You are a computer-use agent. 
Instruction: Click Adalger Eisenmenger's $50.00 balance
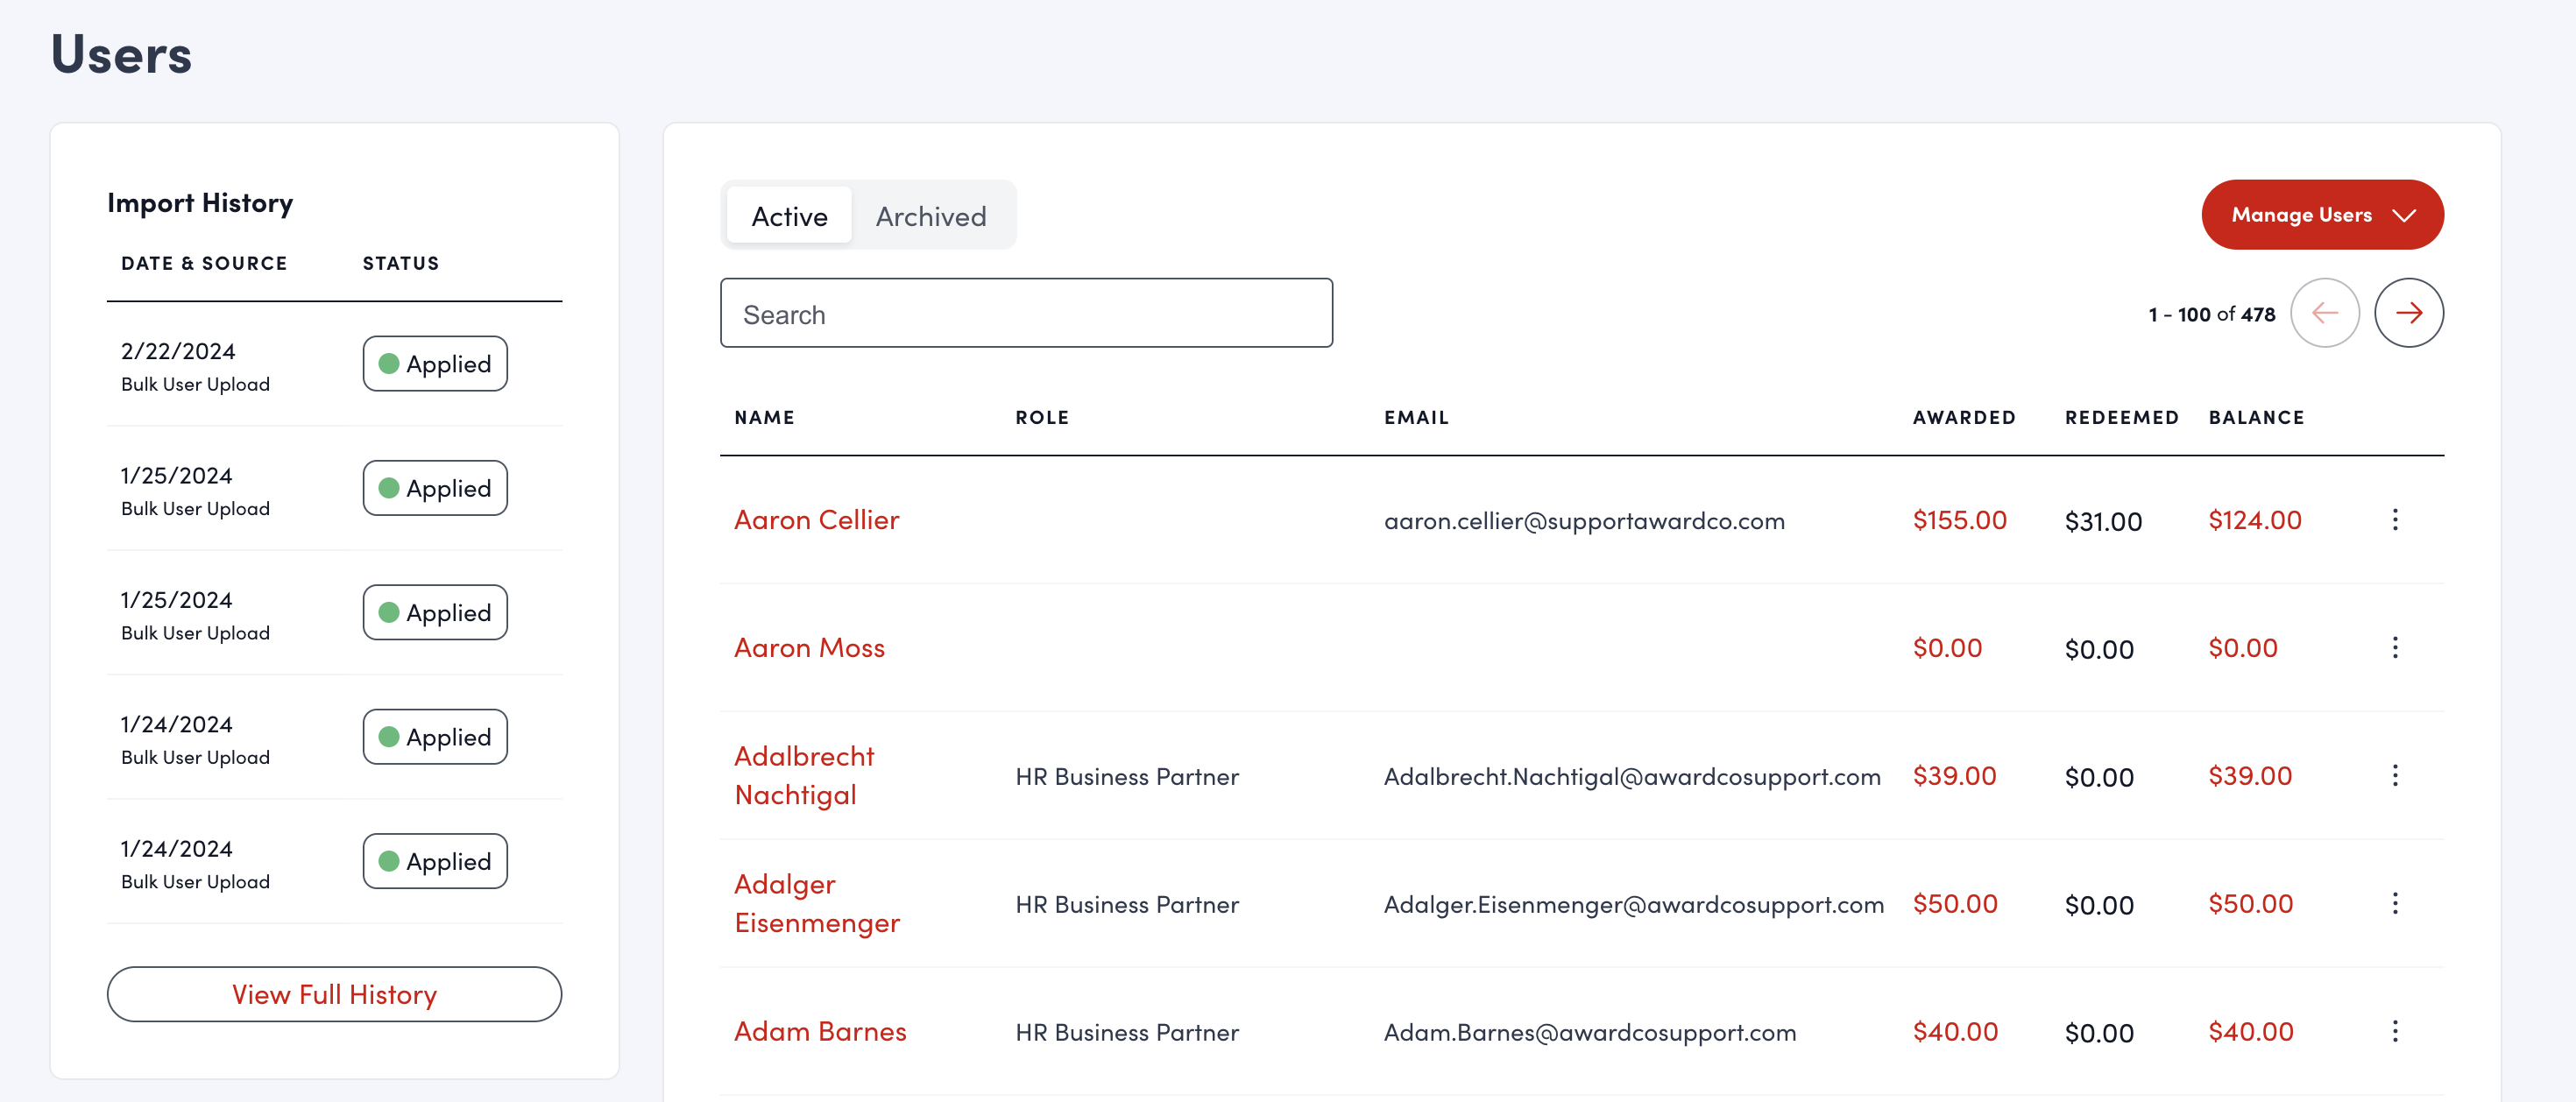pyautogui.click(x=2249, y=904)
